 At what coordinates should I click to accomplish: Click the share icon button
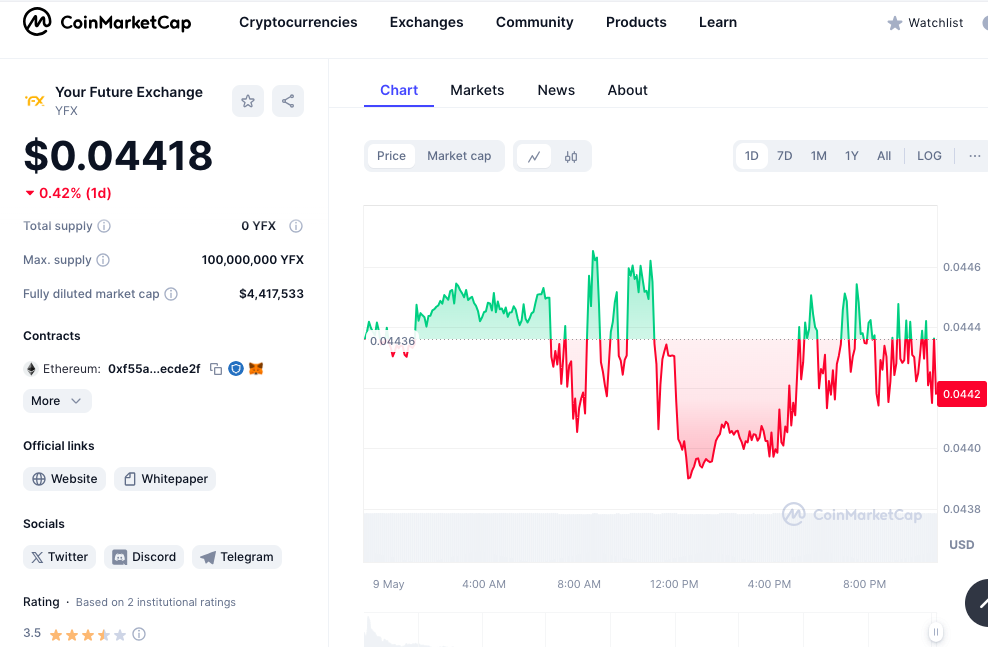(x=288, y=101)
